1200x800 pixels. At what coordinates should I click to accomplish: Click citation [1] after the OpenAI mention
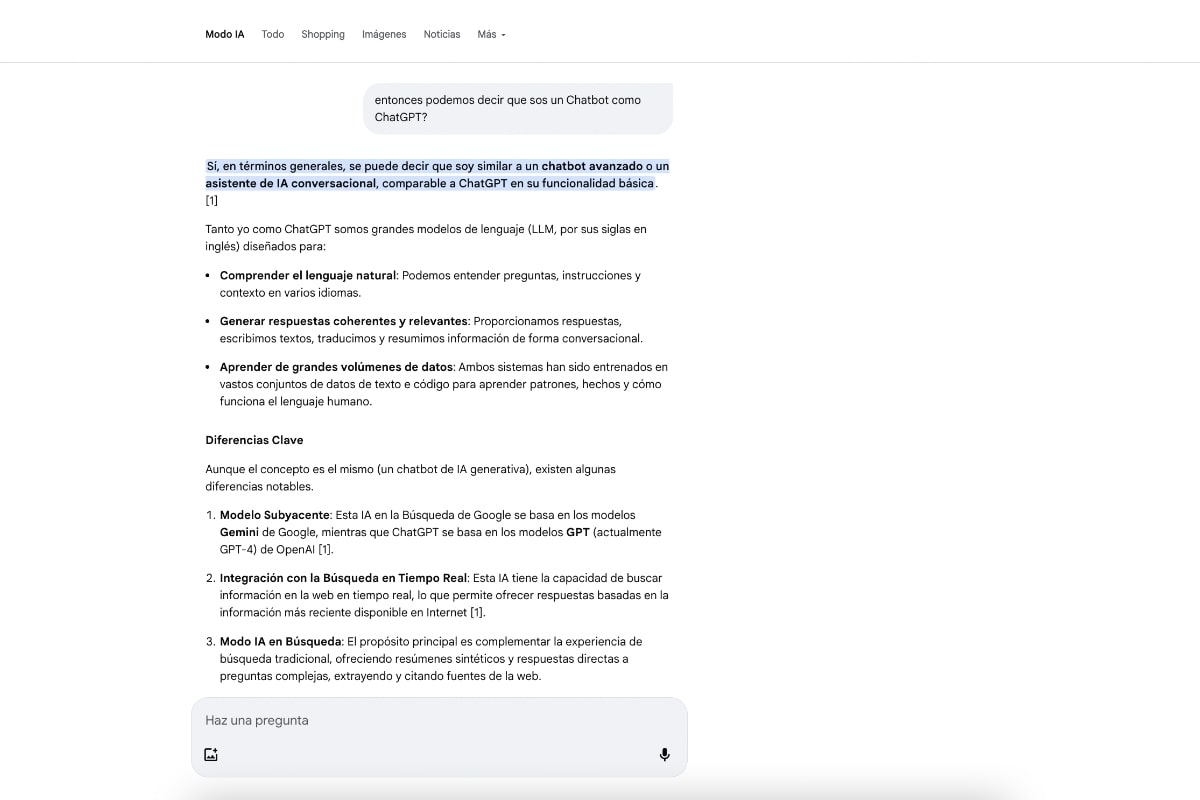(325, 549)
